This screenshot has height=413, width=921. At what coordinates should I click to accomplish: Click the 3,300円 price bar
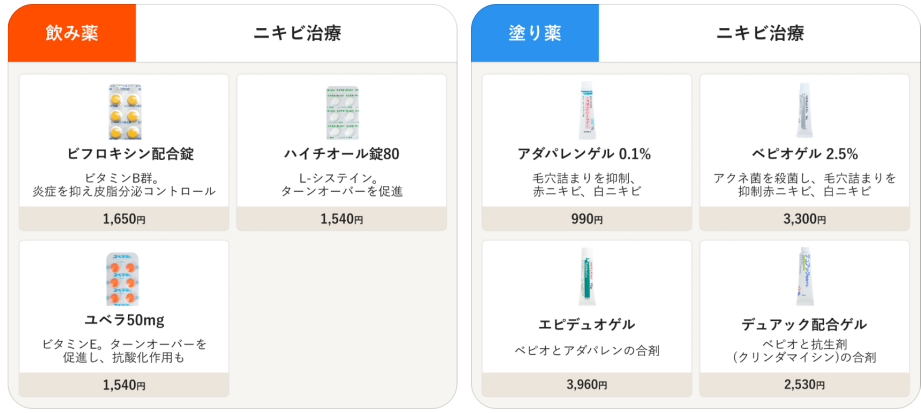(804, 219)
